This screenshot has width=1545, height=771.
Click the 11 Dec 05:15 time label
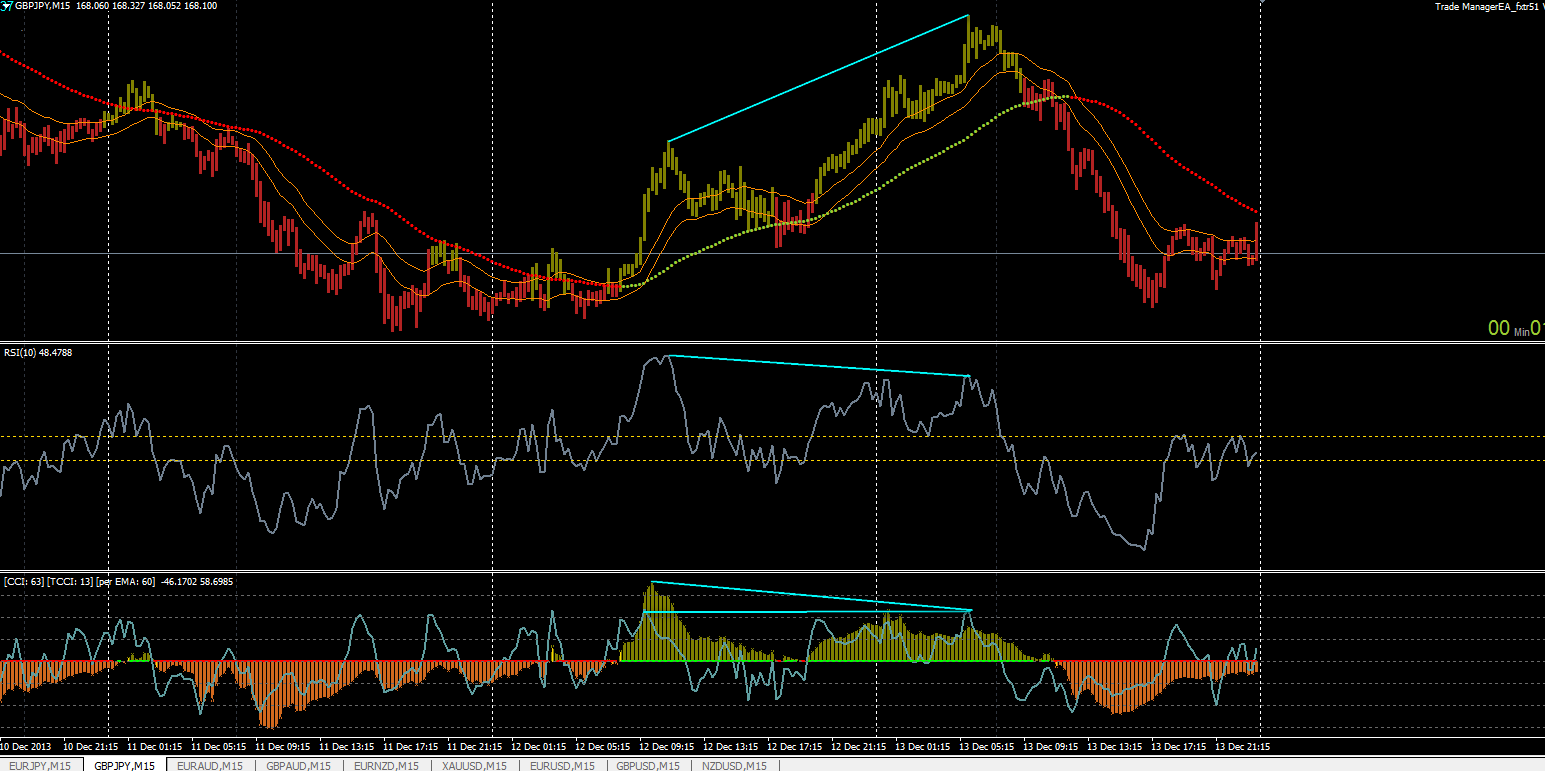220,746
